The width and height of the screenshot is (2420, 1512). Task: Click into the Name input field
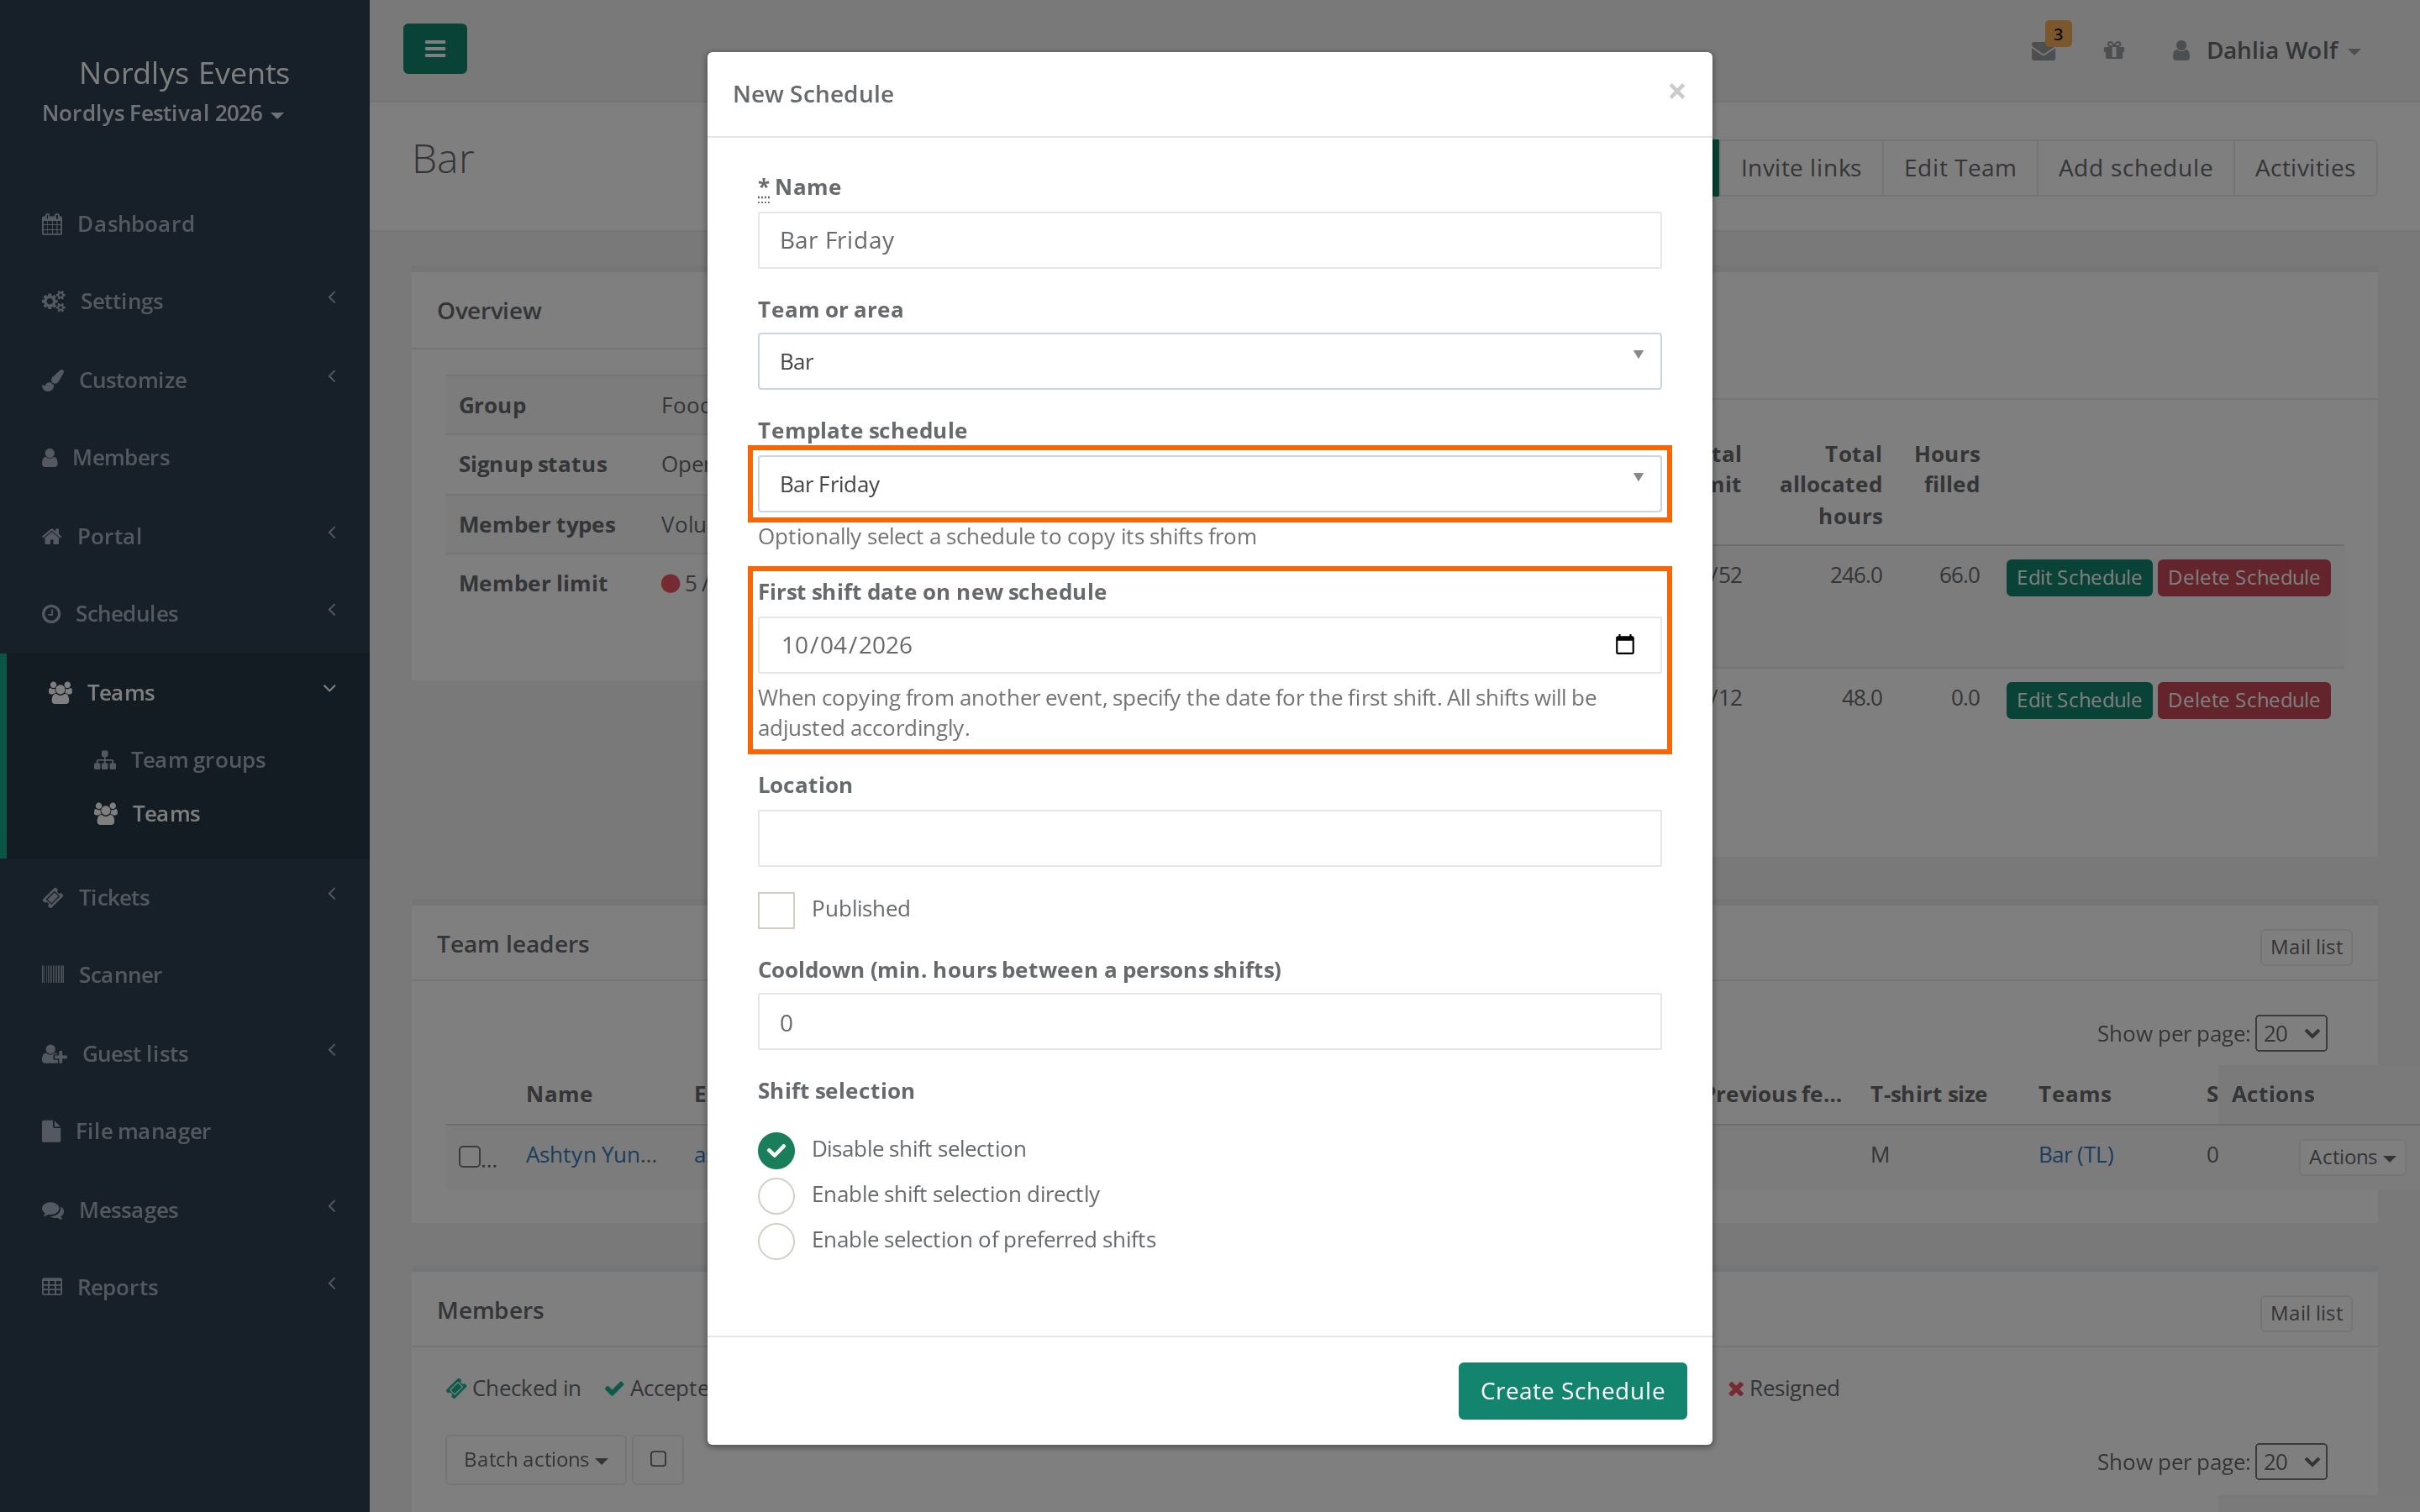[1209, 240]
